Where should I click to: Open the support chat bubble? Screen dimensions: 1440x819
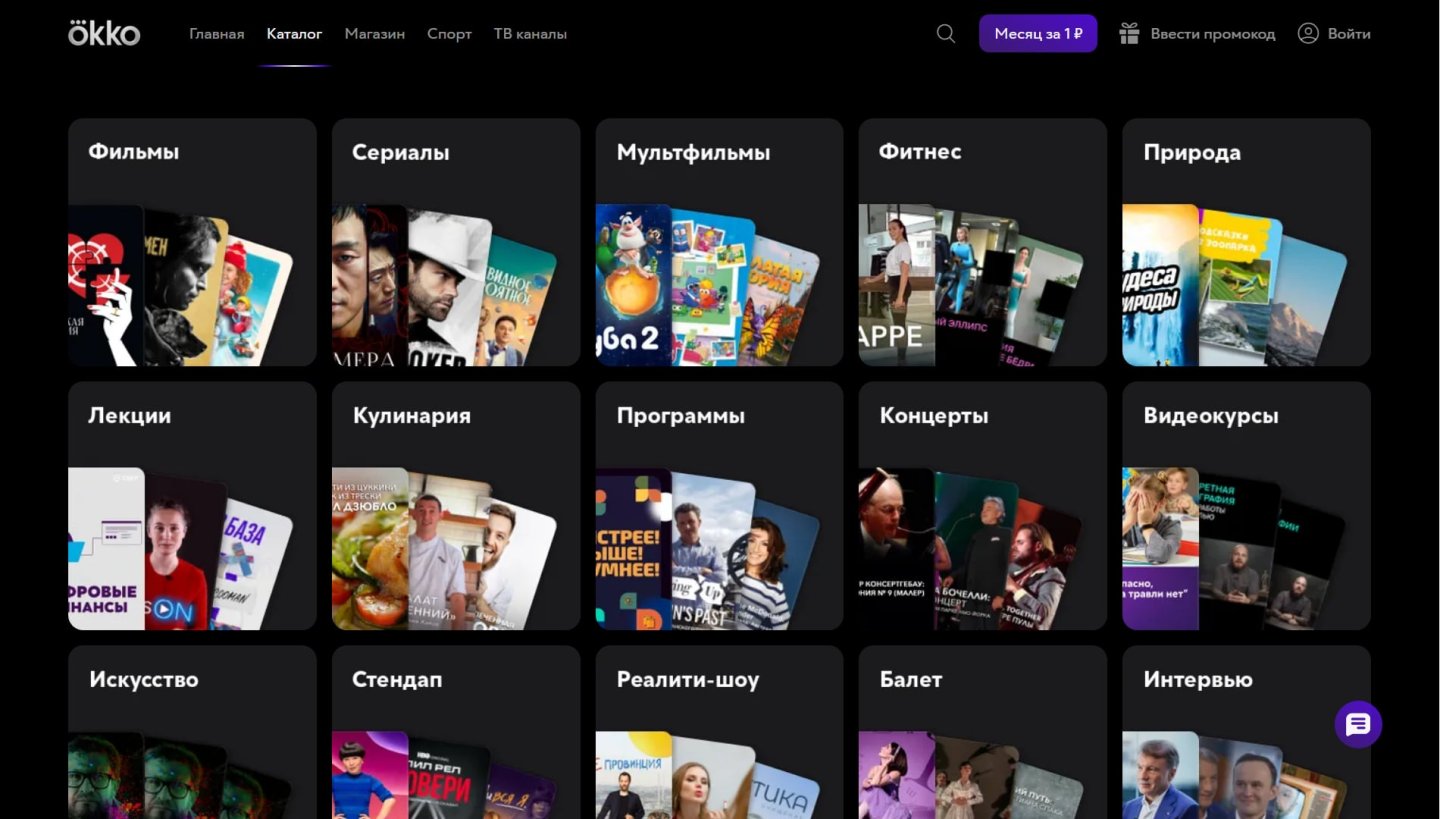[1358, 724]
